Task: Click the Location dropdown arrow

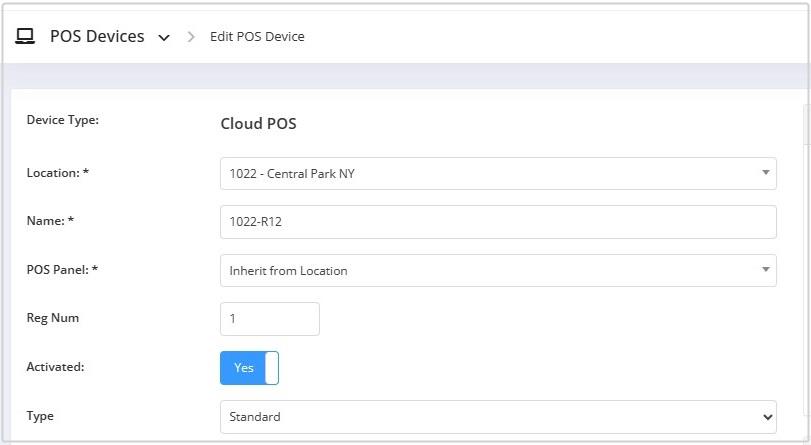Action: [x=765, y=173]
